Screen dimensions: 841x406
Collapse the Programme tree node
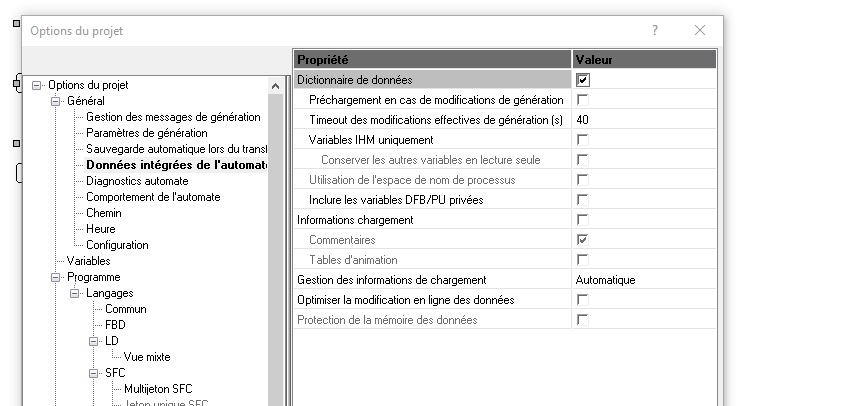point(57,277)
